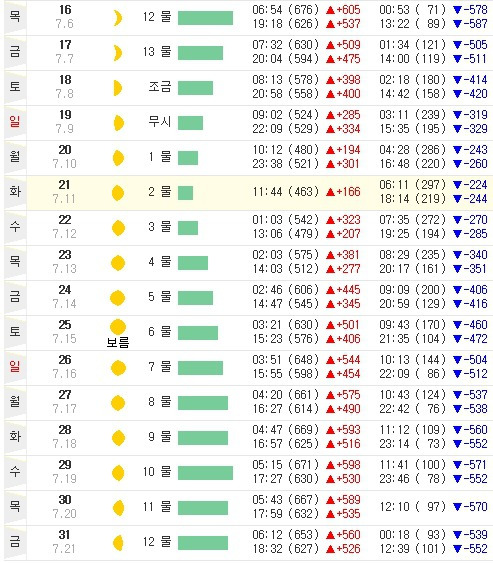Click the lunar date 7.15
The width and height of the screenshot is (493, 563).
click(x=65, y=339)
